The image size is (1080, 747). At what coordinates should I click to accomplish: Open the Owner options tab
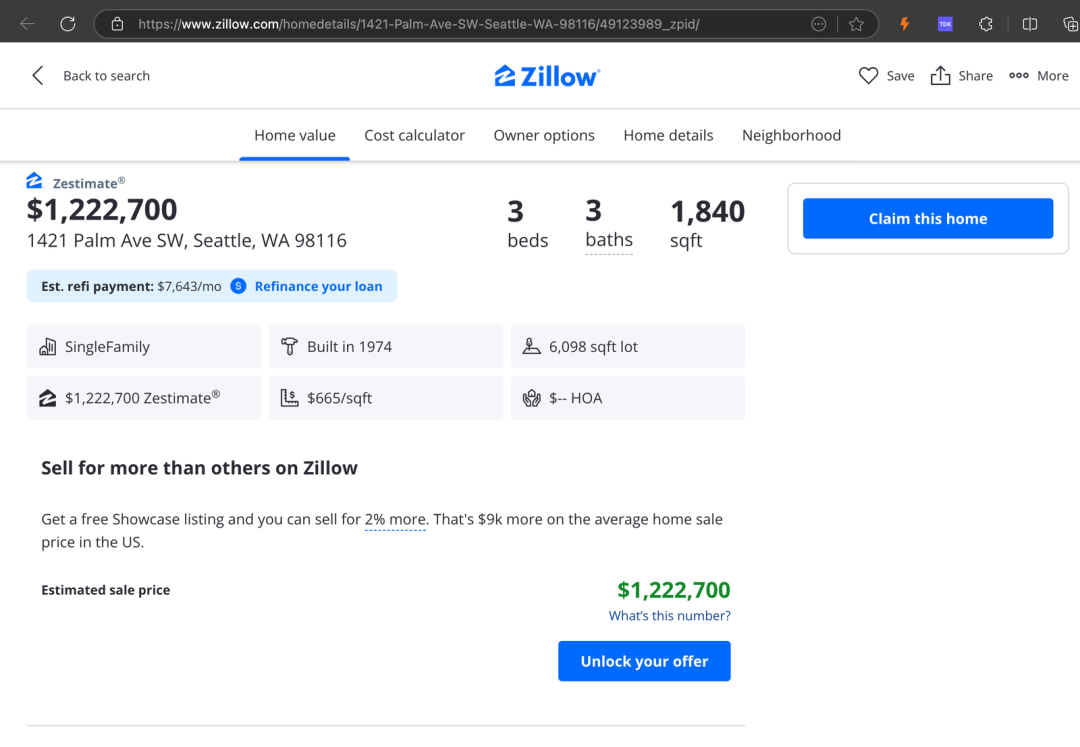click(x=544, y=136)
